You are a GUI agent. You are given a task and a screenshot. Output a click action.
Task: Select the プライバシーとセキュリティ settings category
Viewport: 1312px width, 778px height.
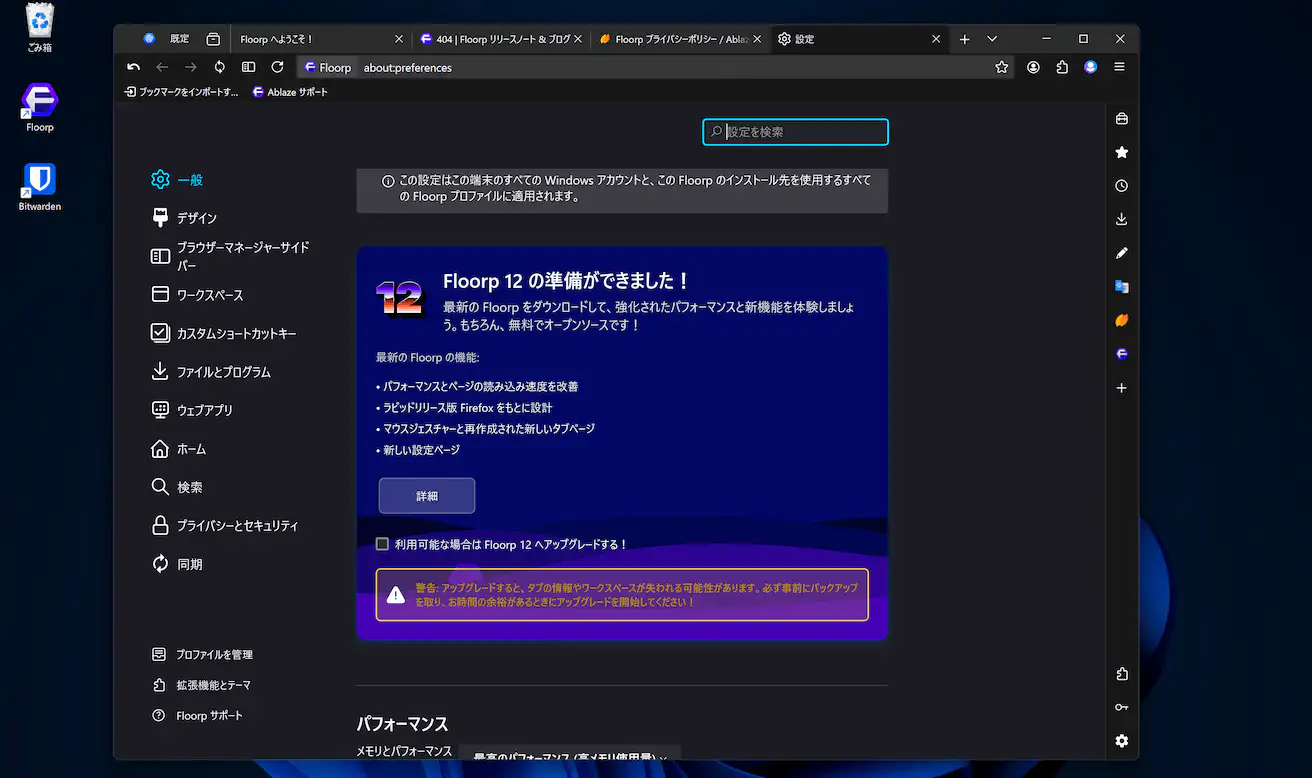[237, 526]
